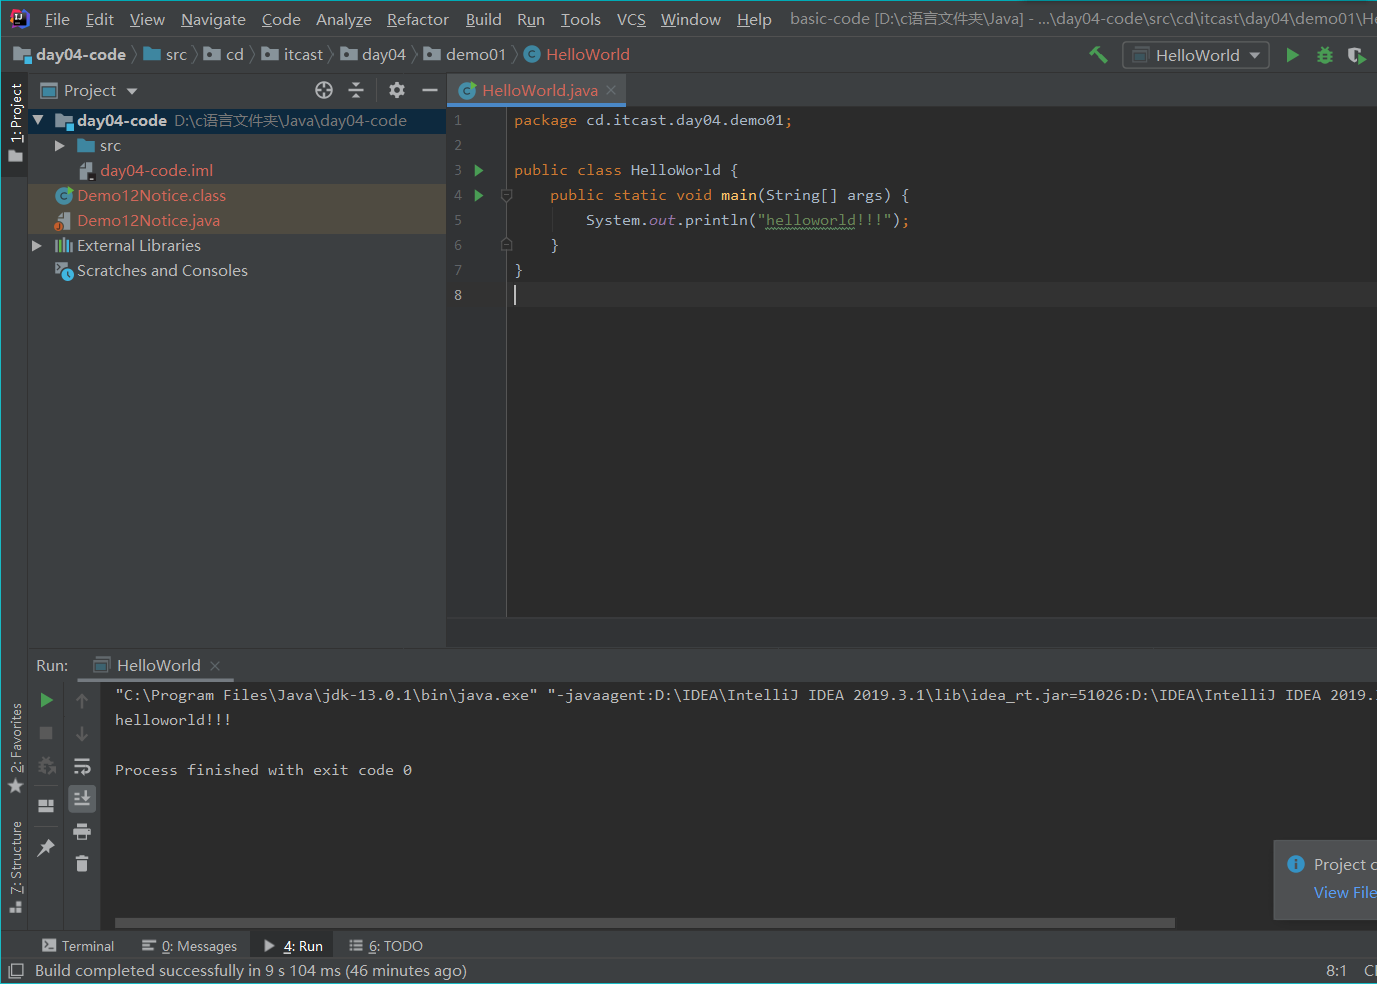Expand the src folder arrow
Viewport: 1377px width, 984px height.
[60, 146]
